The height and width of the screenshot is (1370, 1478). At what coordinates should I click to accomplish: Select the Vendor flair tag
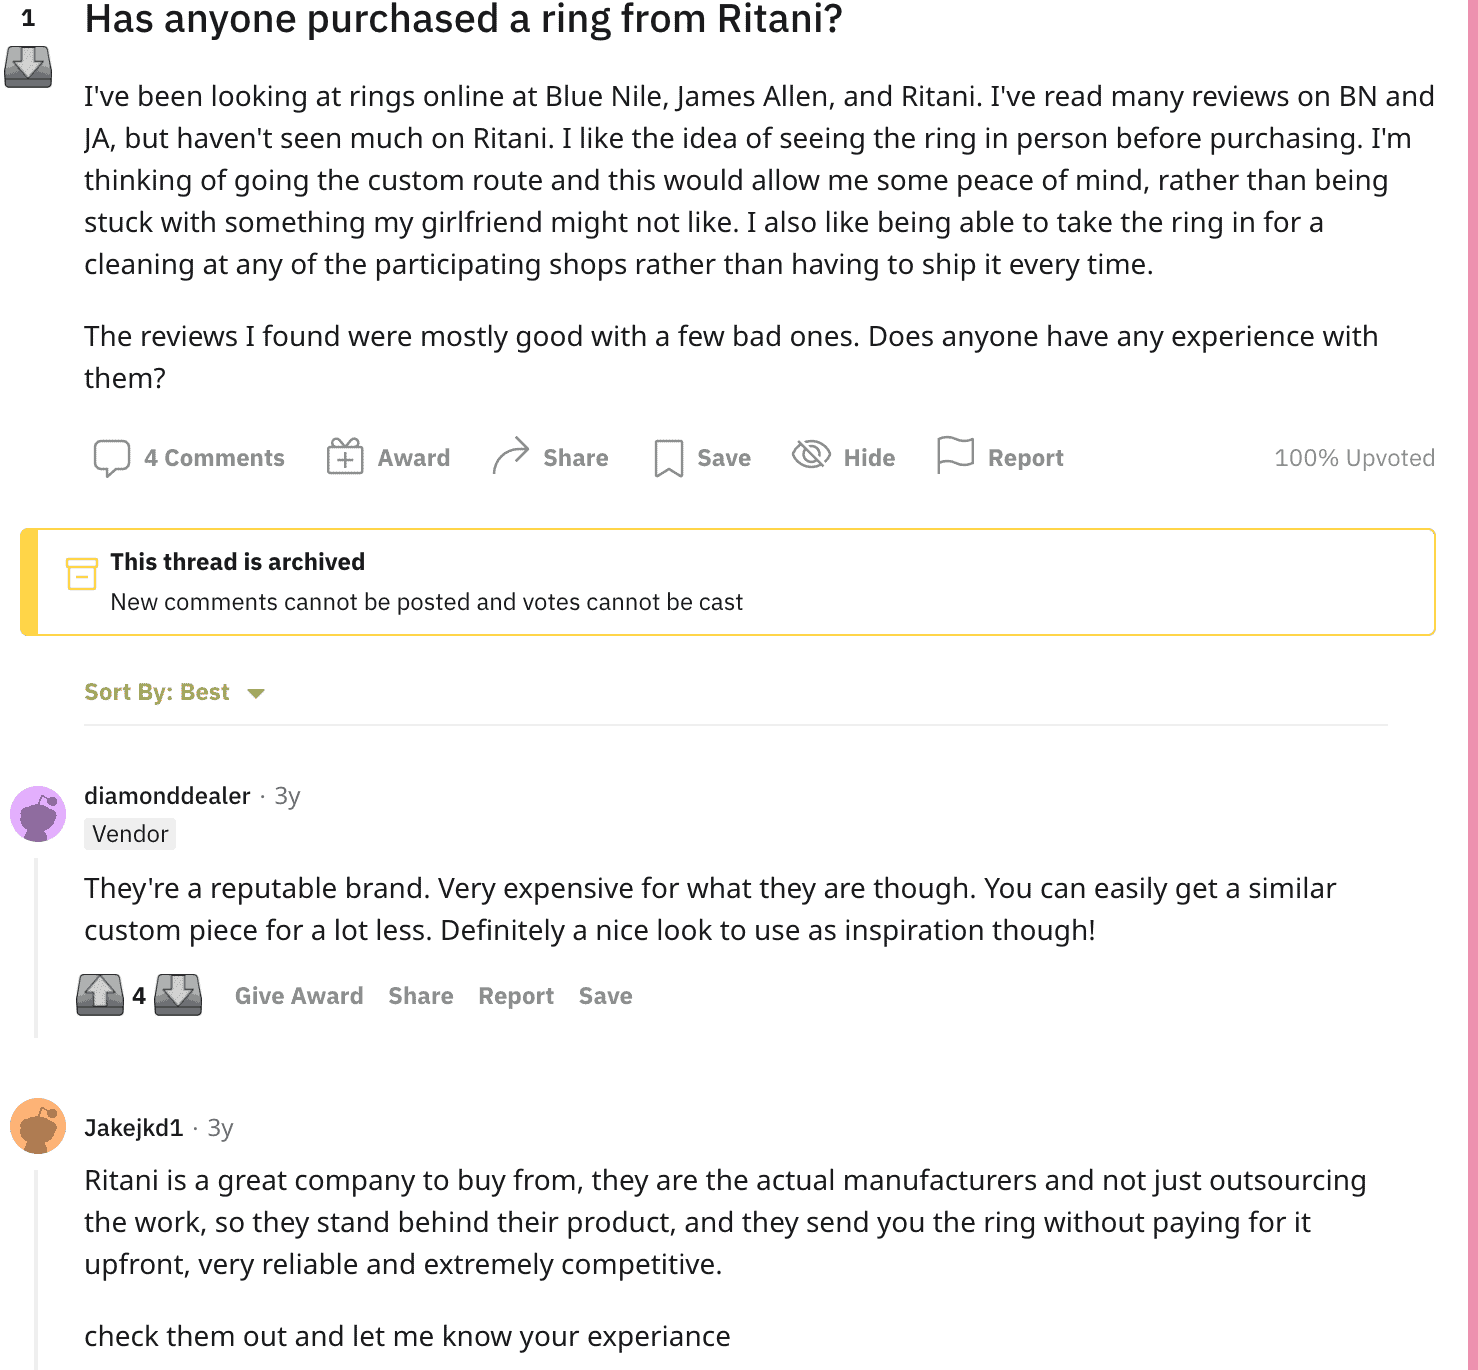(129, 833)
